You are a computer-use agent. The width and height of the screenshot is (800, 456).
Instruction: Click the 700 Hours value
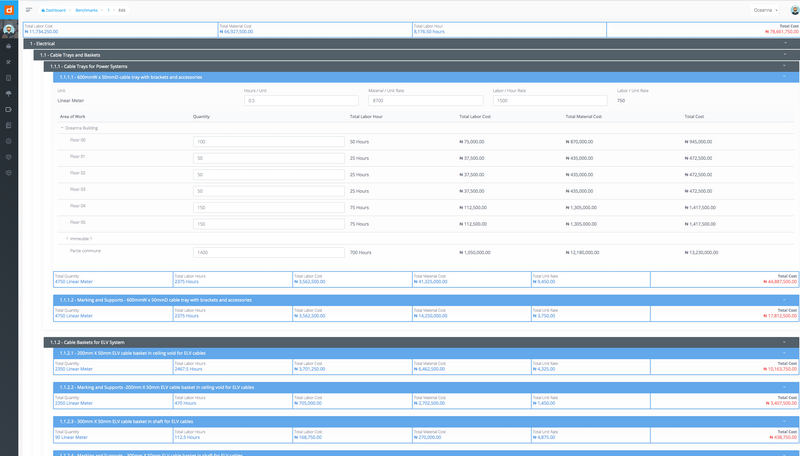click(x=360, y=252)
